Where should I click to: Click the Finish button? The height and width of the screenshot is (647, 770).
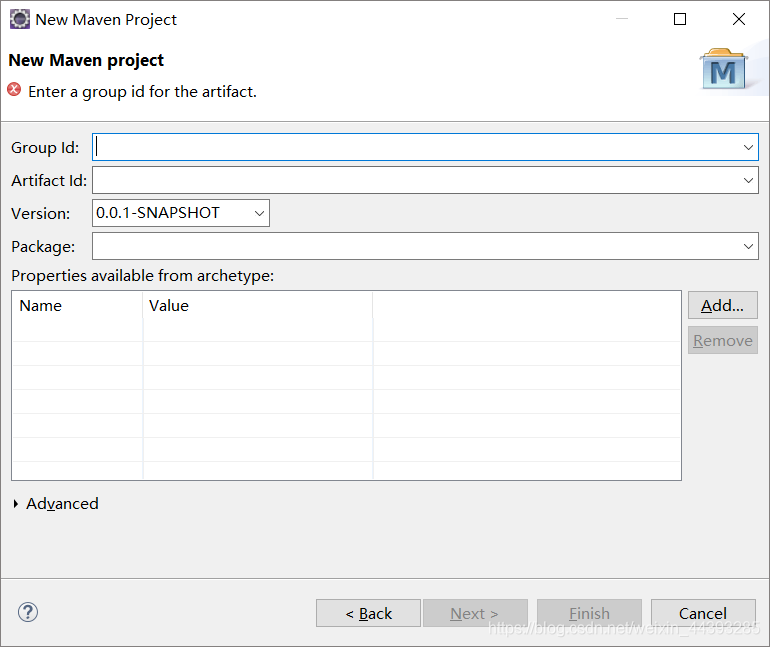[589, 613]
